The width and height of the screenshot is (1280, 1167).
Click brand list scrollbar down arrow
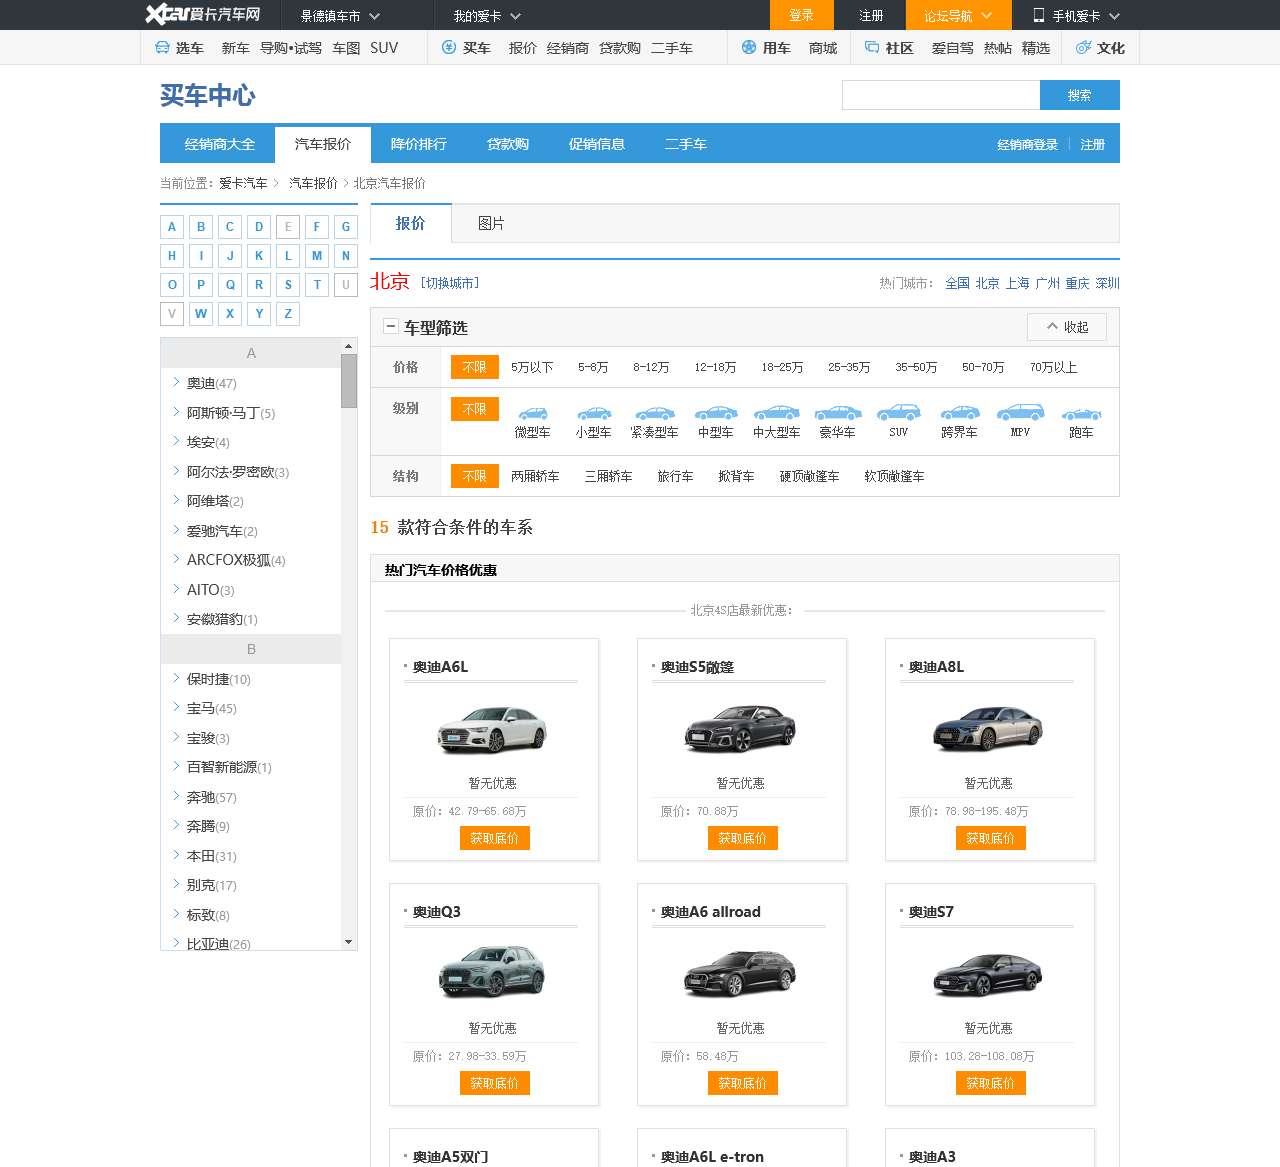coord(348,942)
